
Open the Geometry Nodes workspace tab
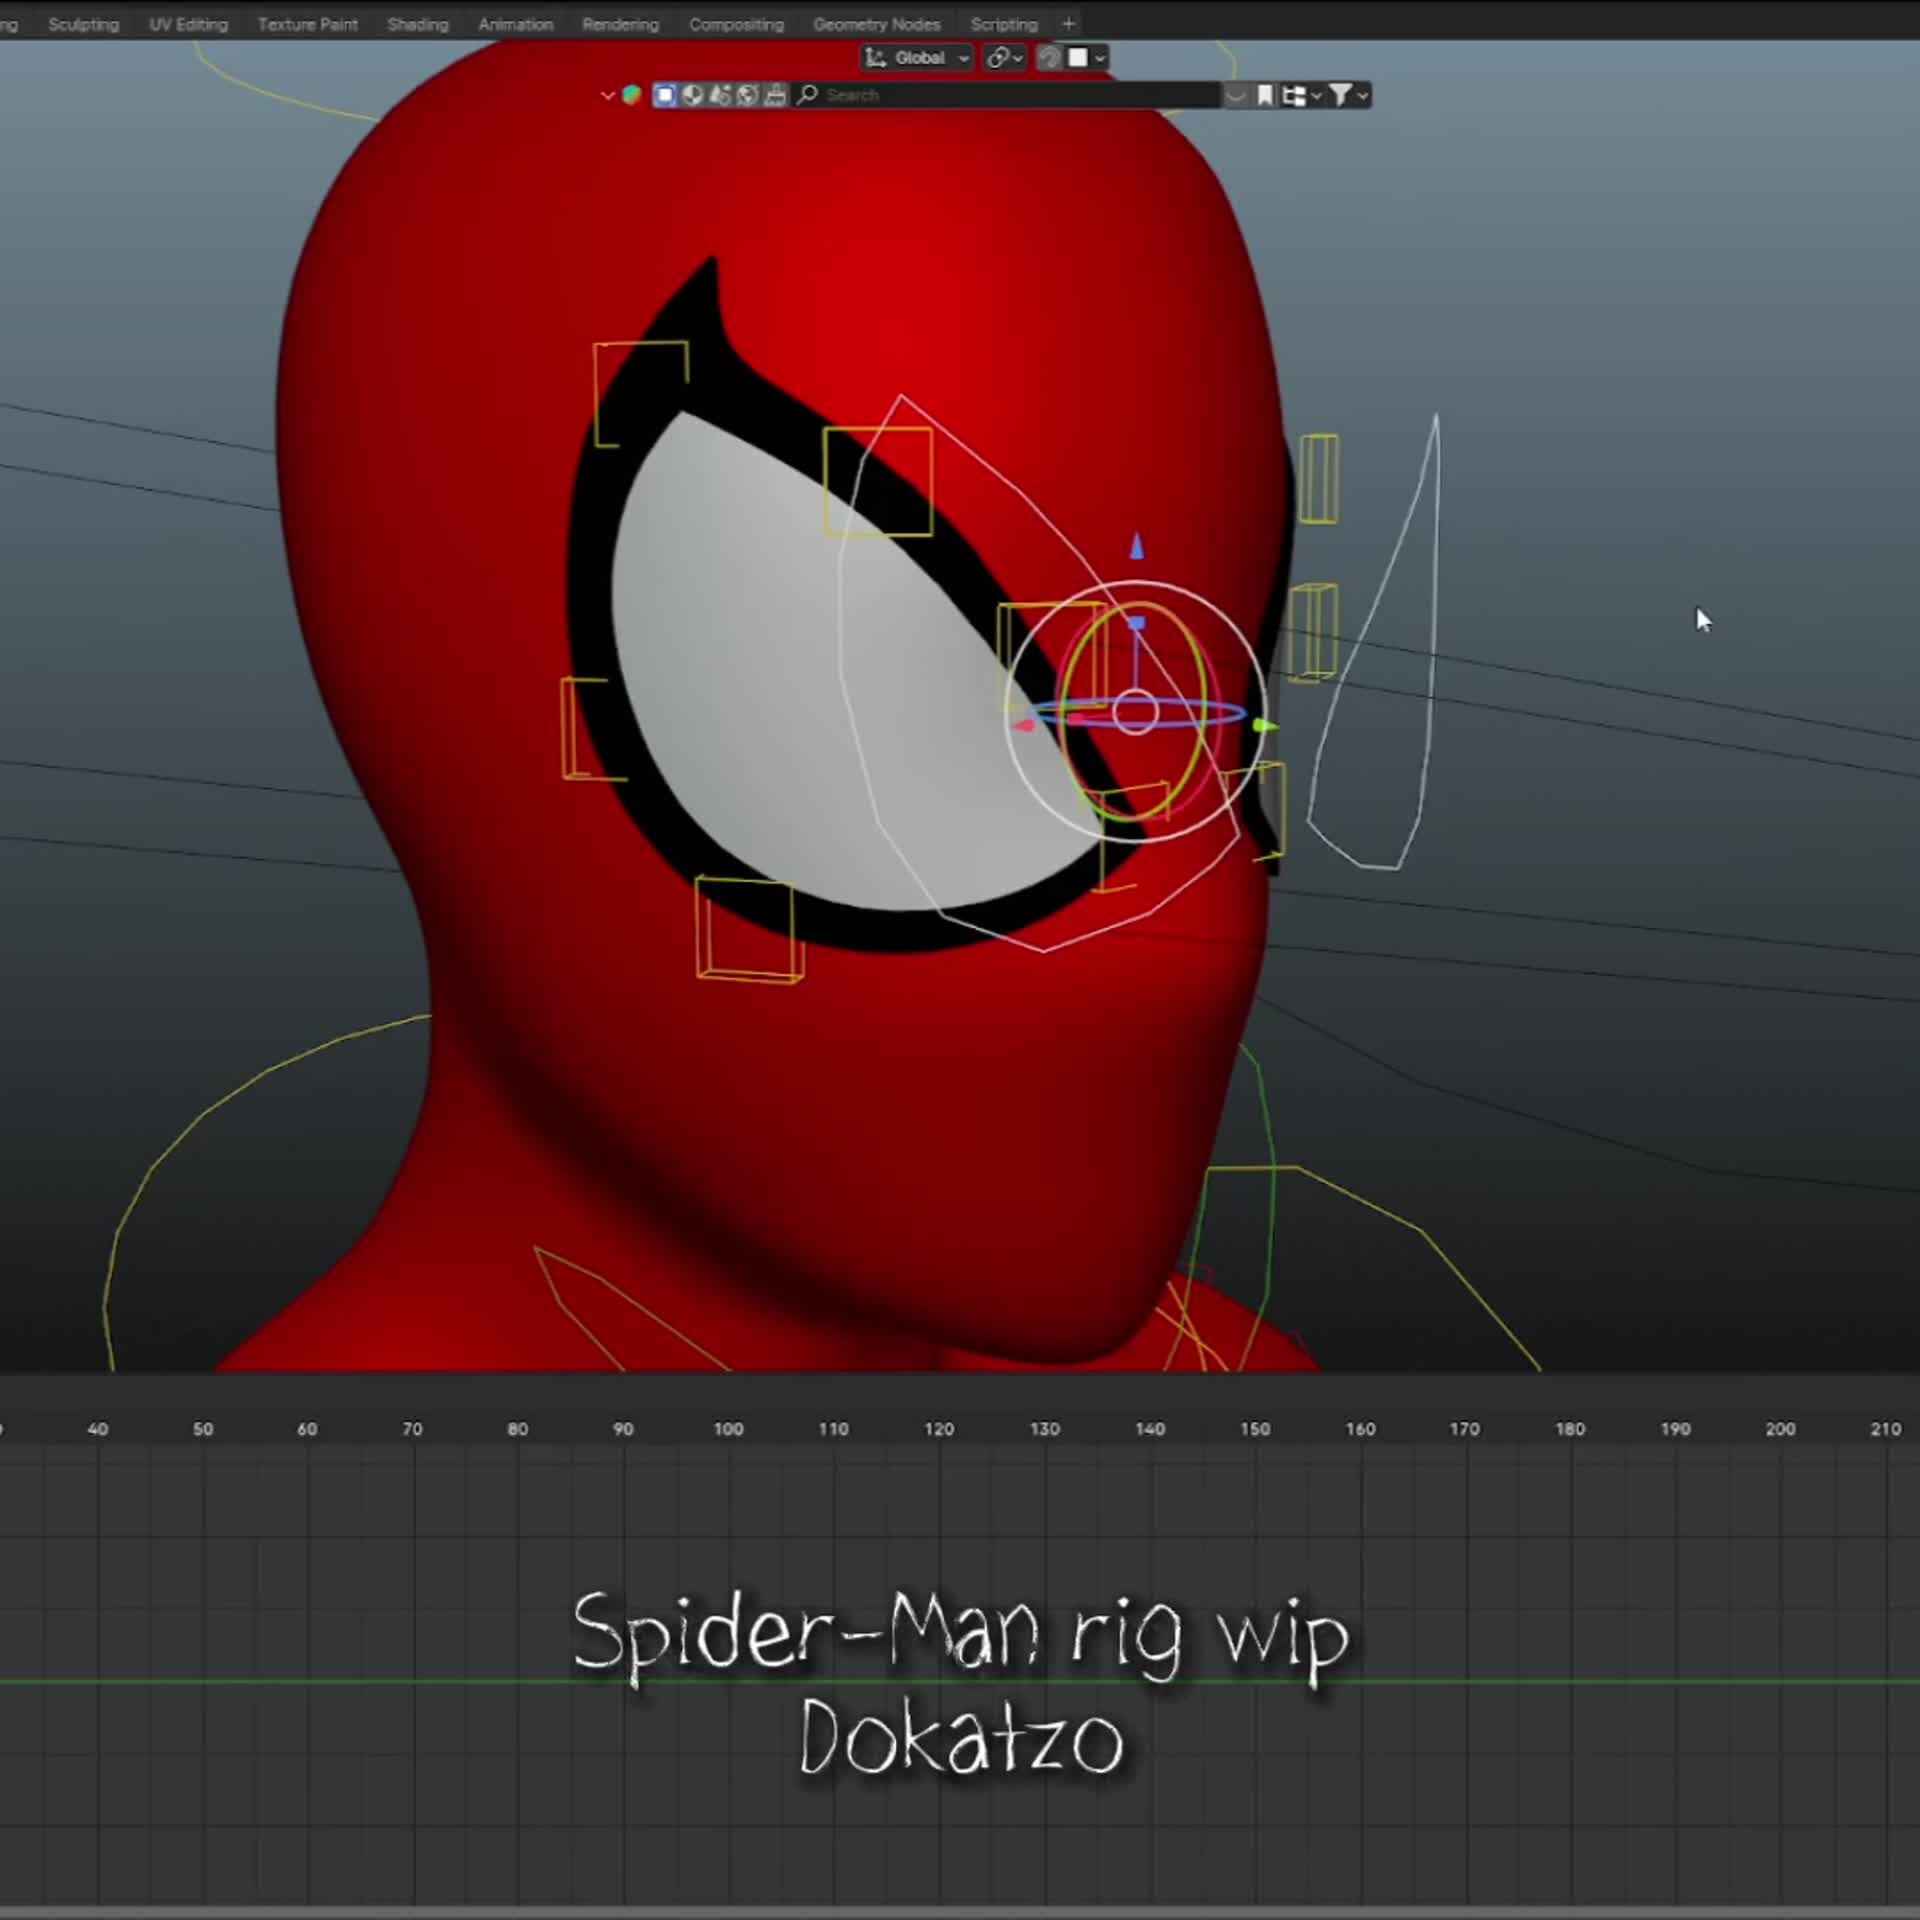coord(877,24)
